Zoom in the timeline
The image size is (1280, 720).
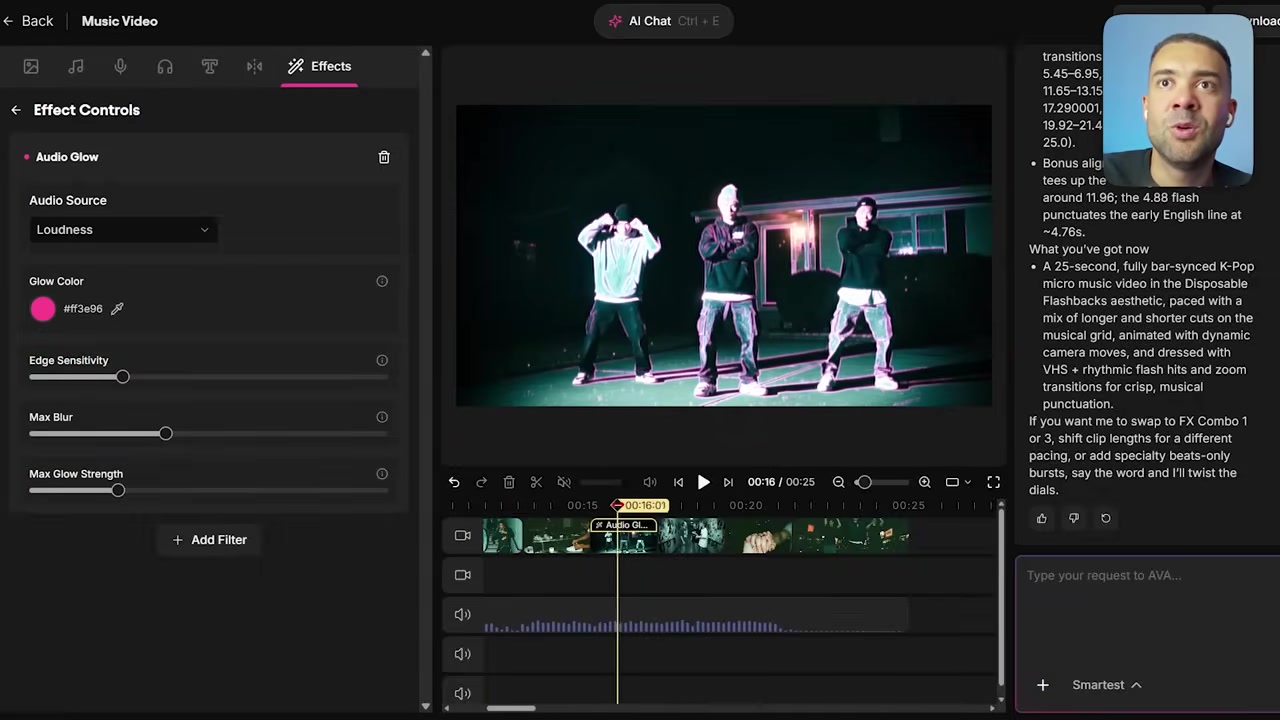(x=925, y=482)
